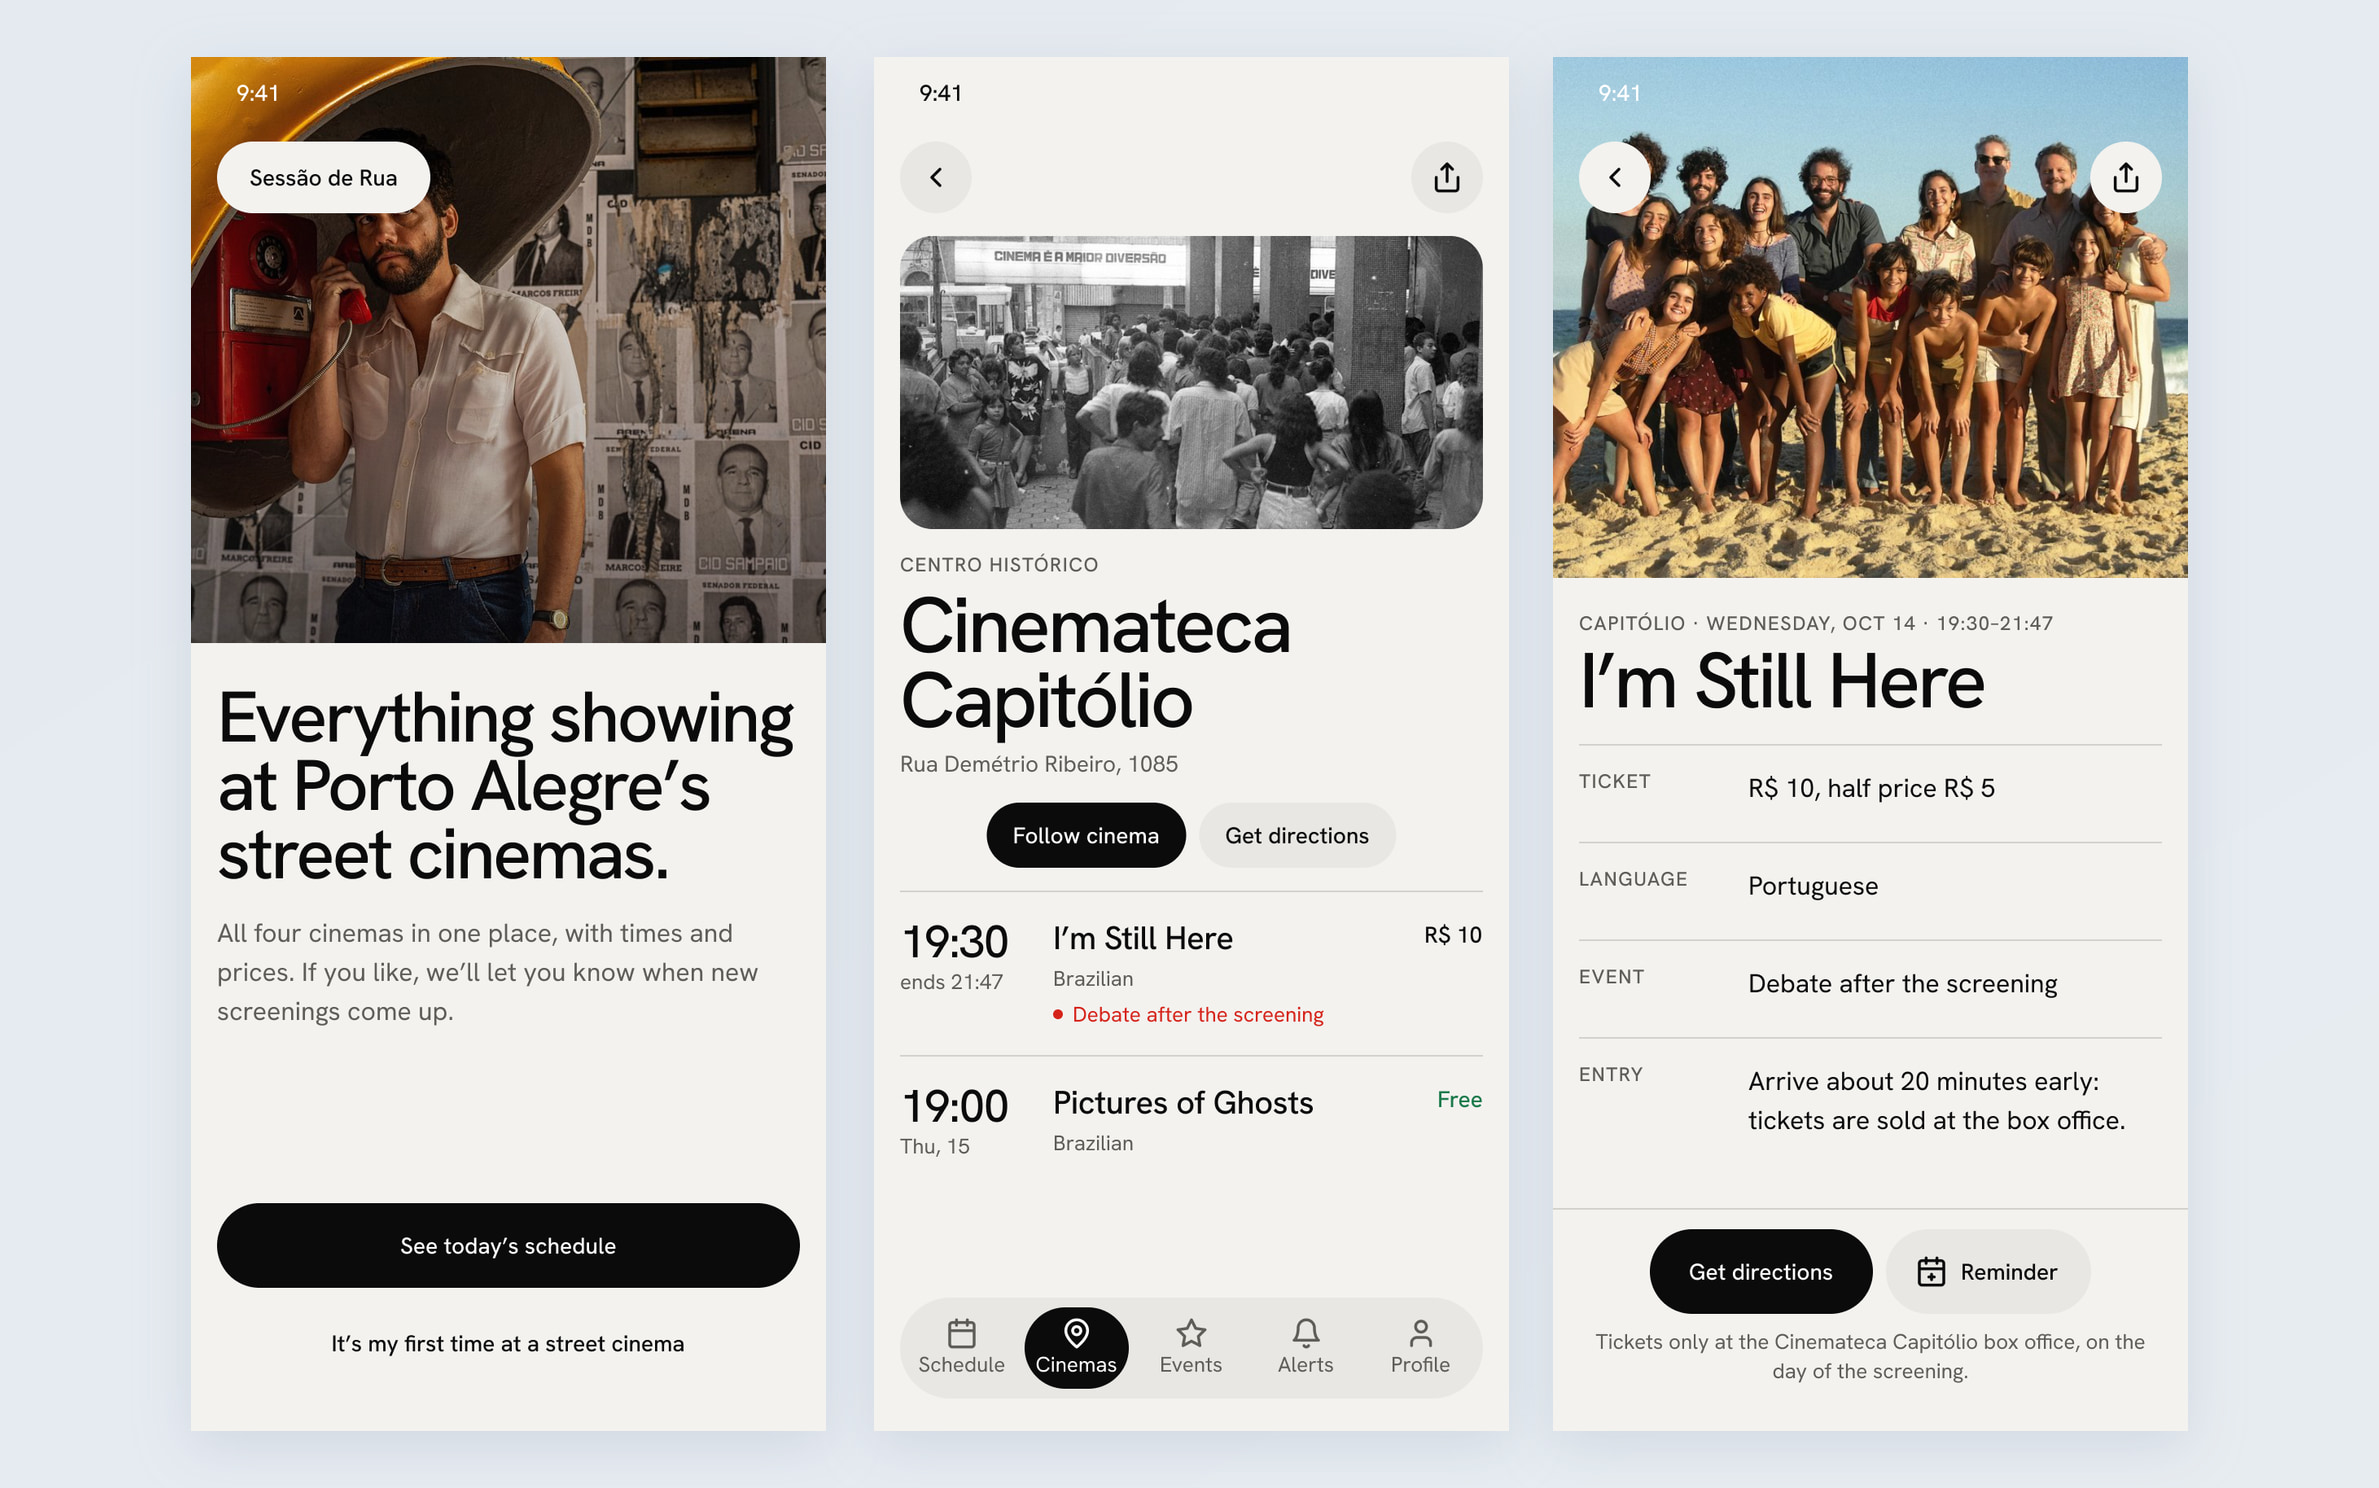The height and width of the screenshot is (1488, 2379).
Task: Tap the back arrow on Cinemateca Capitólio screen
Action: 936,177
